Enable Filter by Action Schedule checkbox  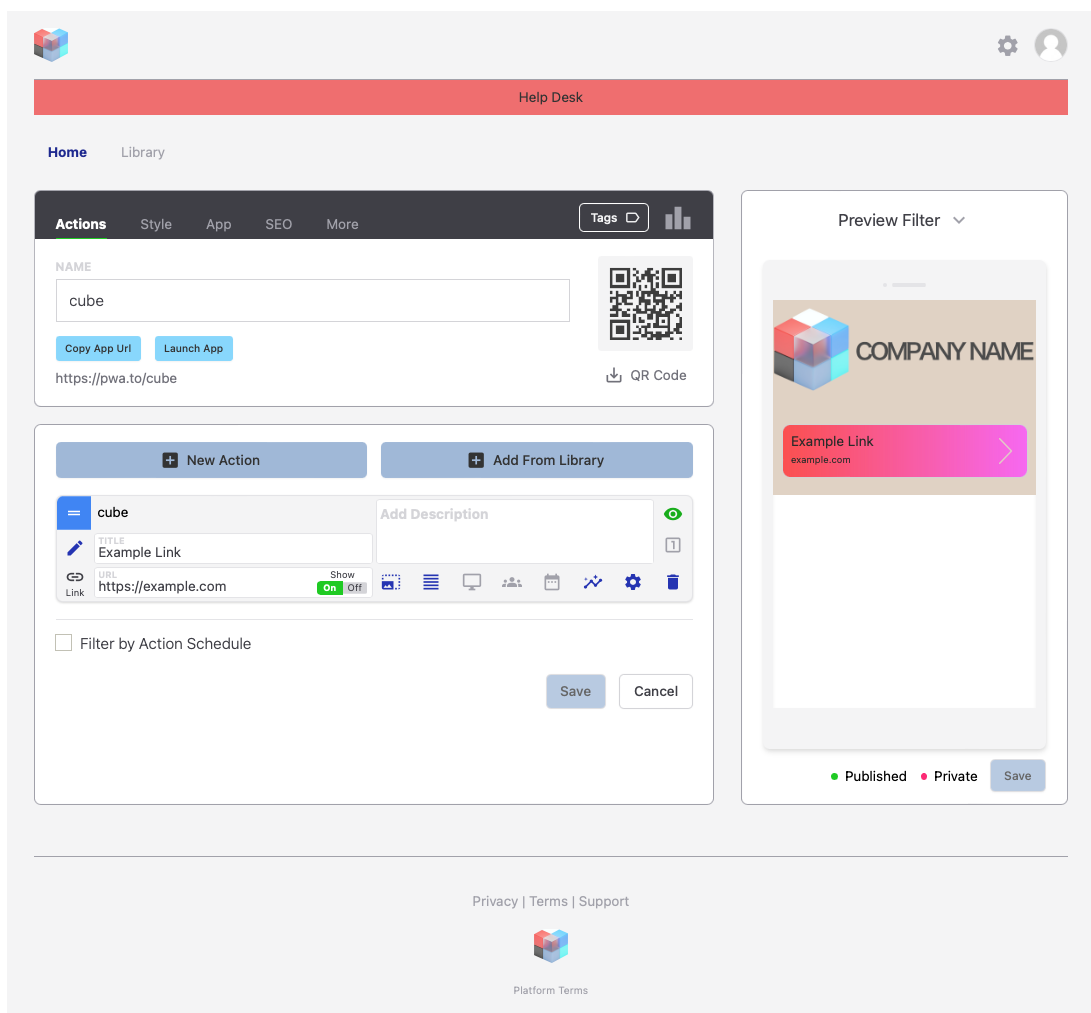coord(64,643)
